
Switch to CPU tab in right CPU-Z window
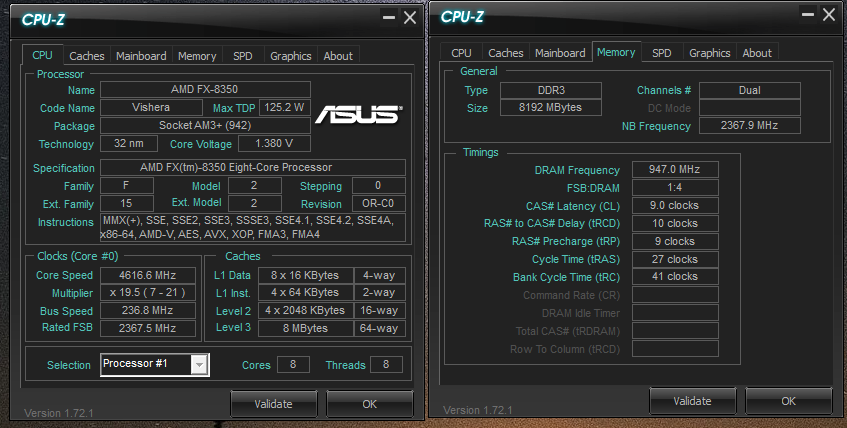[461, 53]
